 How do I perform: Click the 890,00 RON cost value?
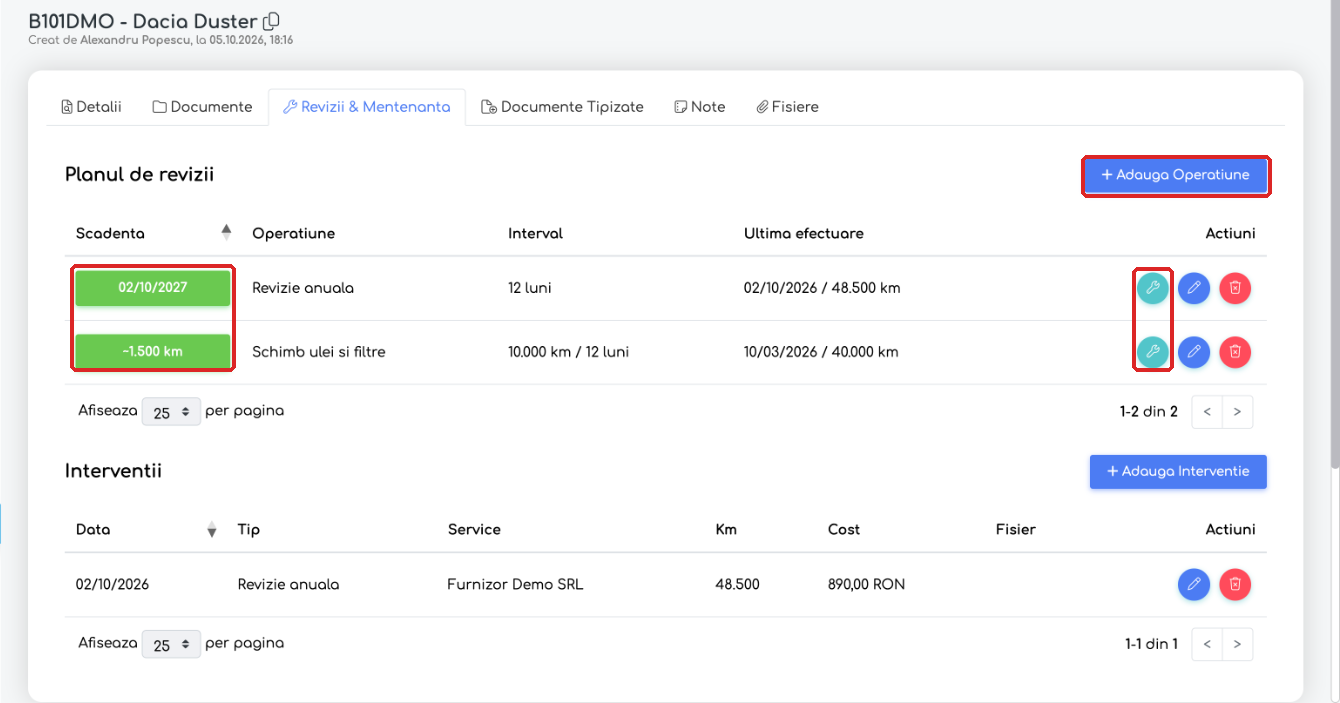pos(866,585)
